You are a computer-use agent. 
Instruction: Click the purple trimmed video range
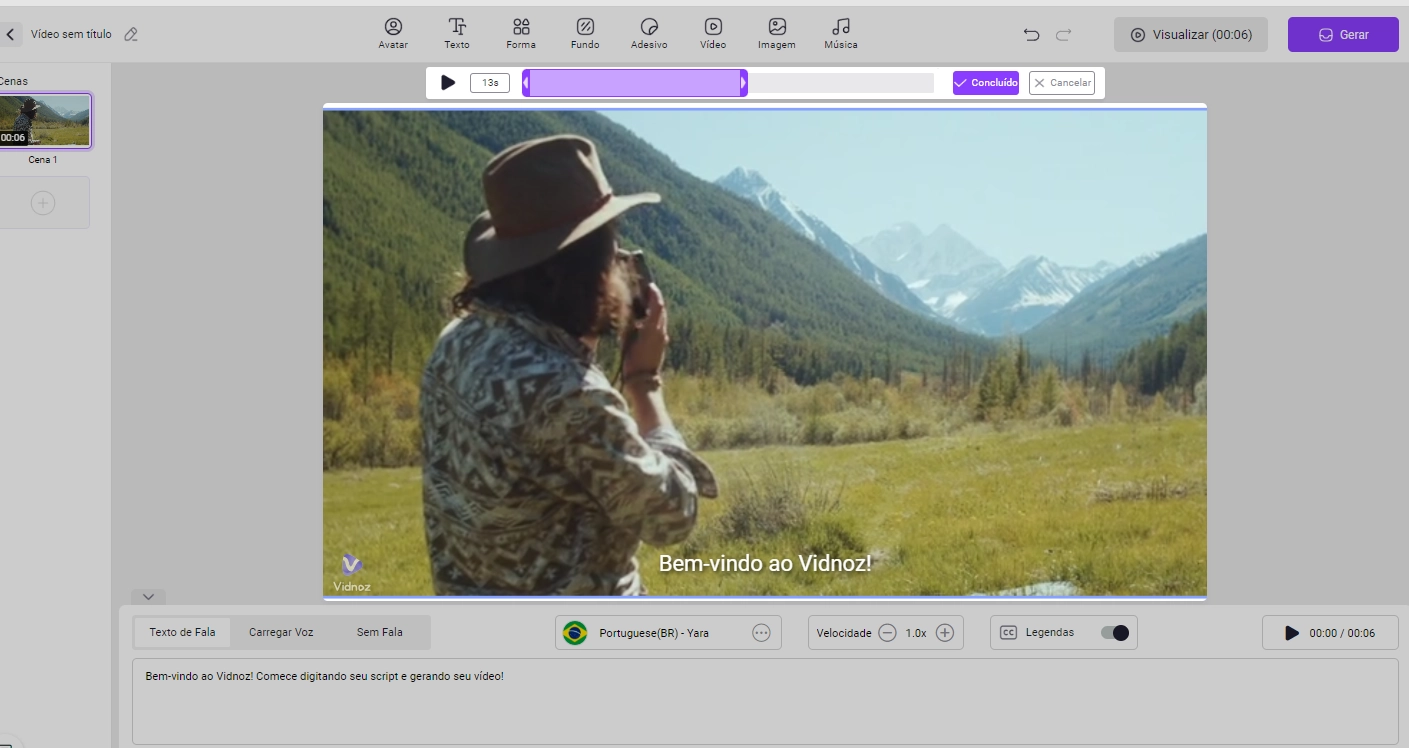(x=634, y=83)
